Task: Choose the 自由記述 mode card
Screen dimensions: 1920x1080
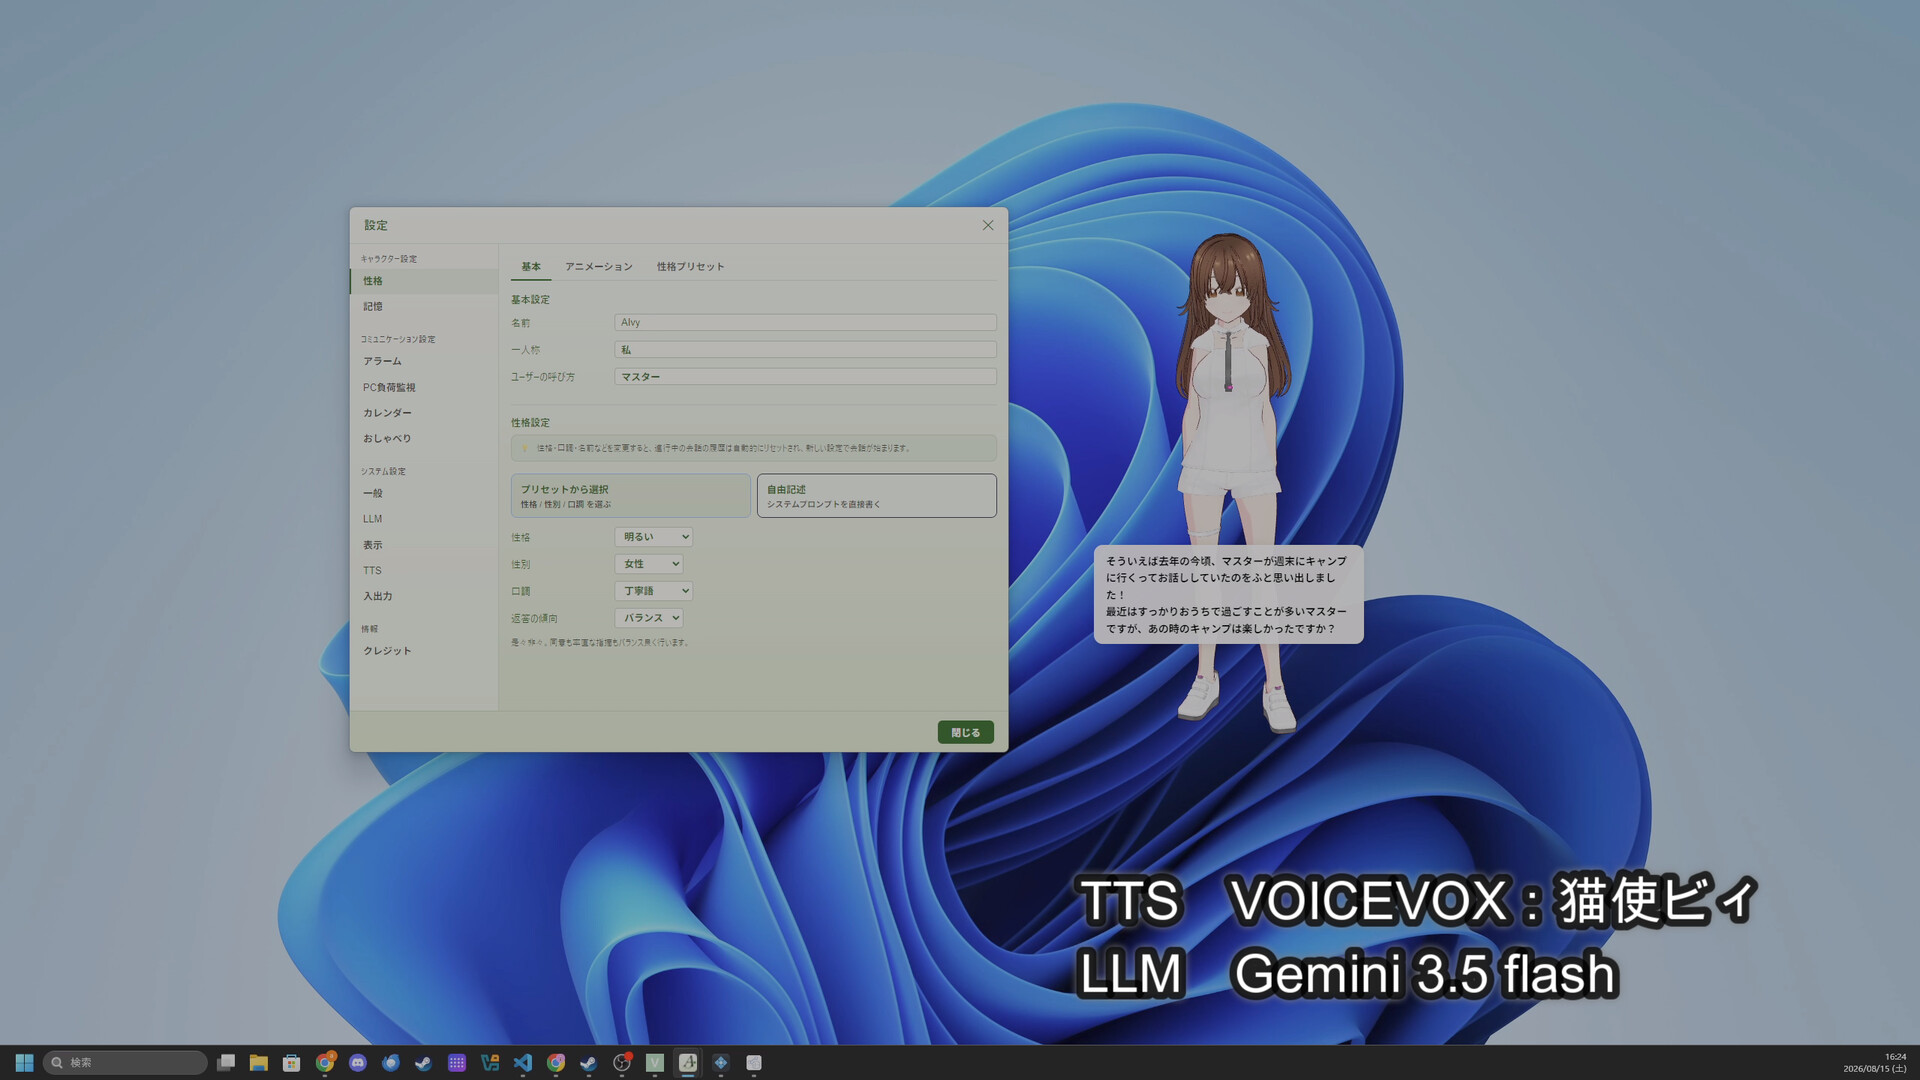Action: [876, 496]
